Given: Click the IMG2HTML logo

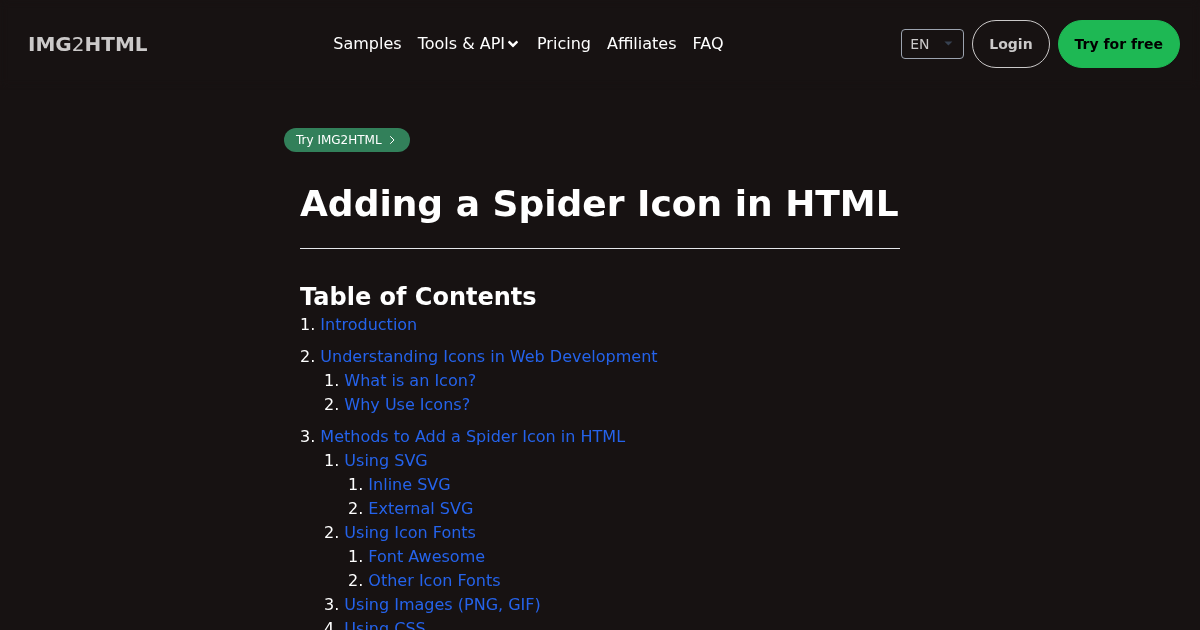Looking at the screenshot, I should pos(88,44).
